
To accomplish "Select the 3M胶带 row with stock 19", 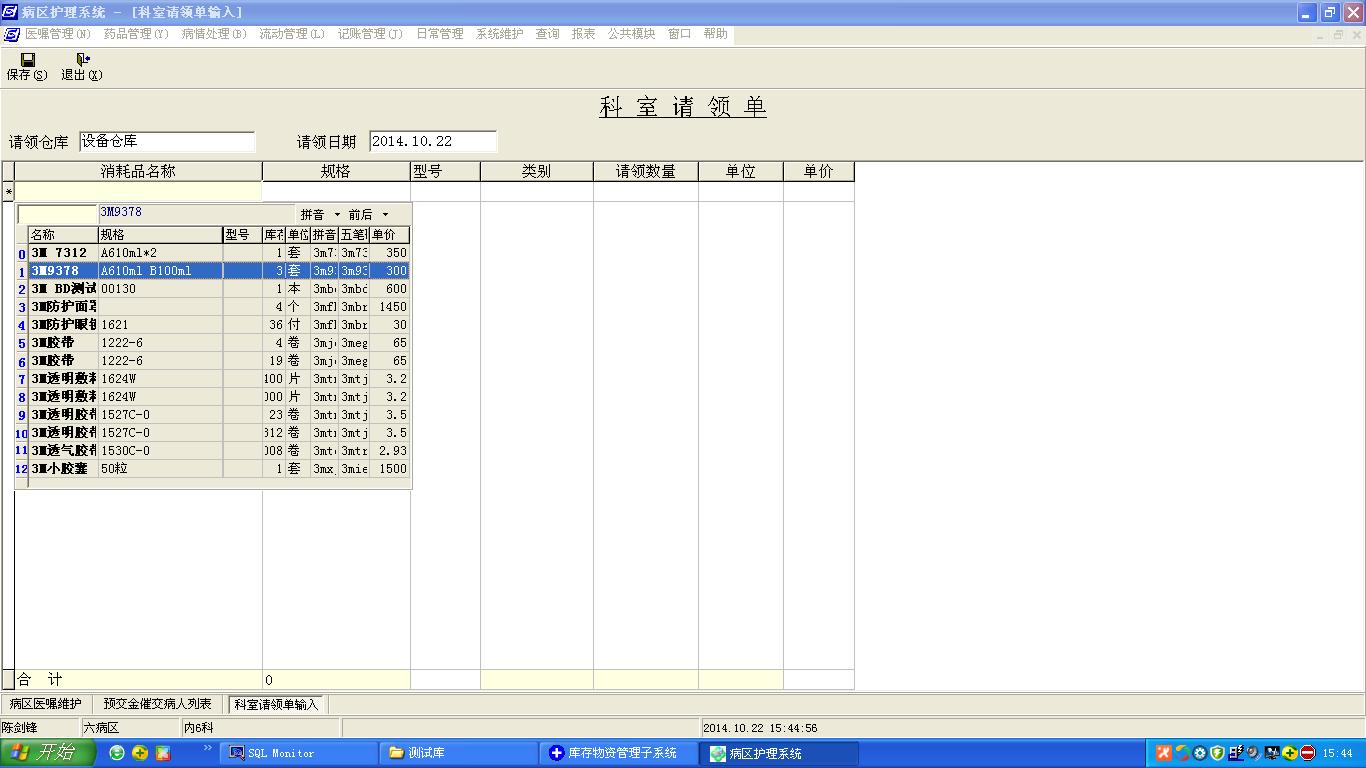I will point(219,361).
